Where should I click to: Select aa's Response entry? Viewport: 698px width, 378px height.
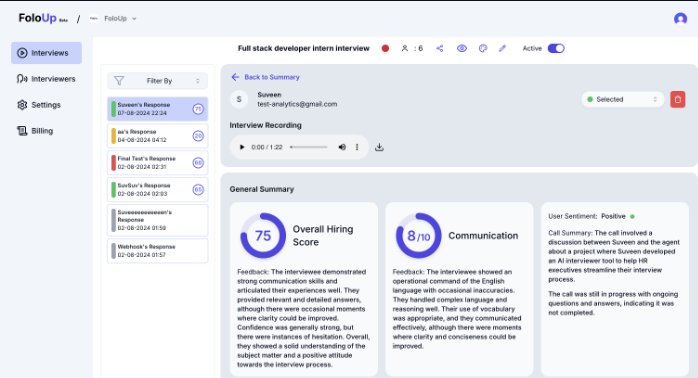[x=158, y=136]
